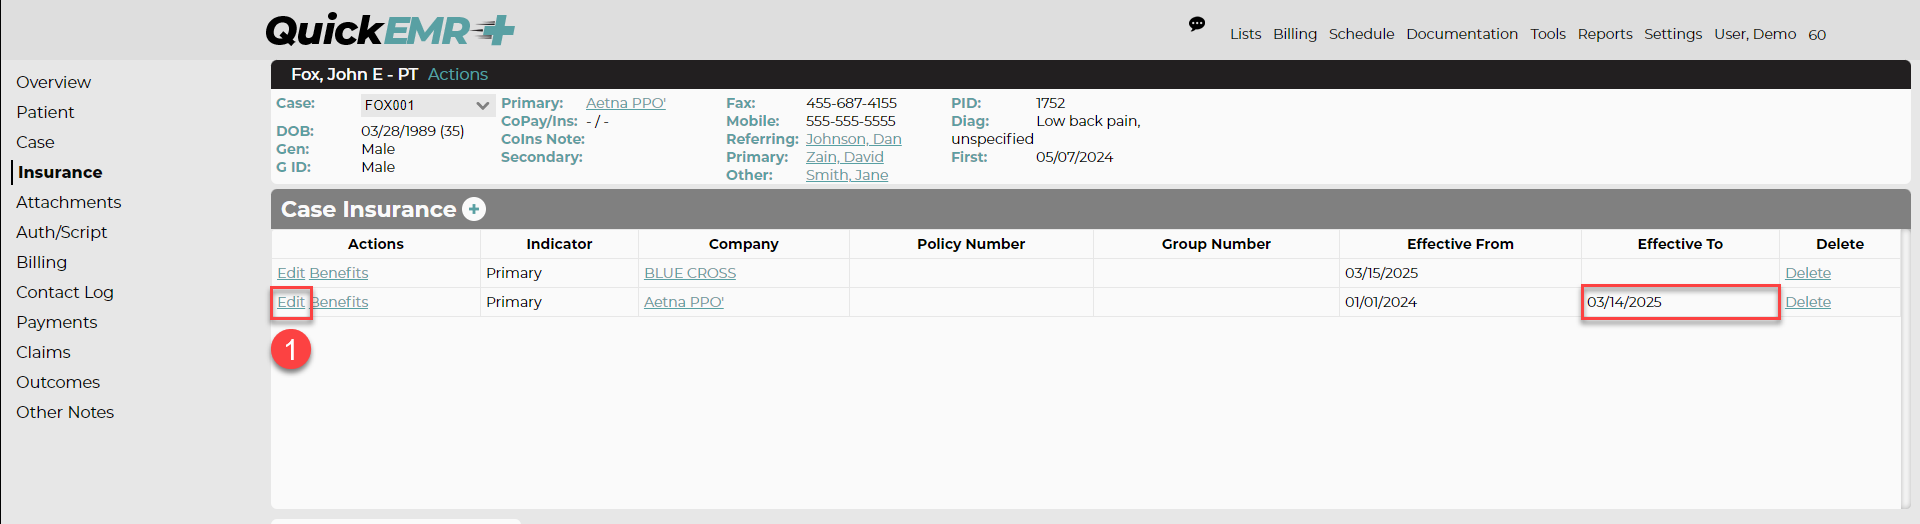This screenshot has height=524, width=1920.
Task: Delete the Aetna PPO' insurance row
Action: coord(1808,302)
